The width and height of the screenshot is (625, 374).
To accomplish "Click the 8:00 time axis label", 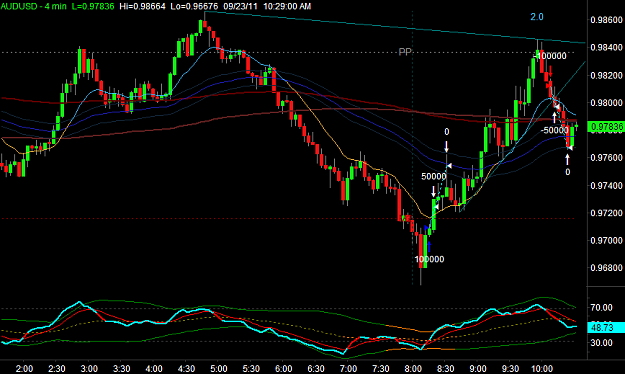I will [413, 368].
